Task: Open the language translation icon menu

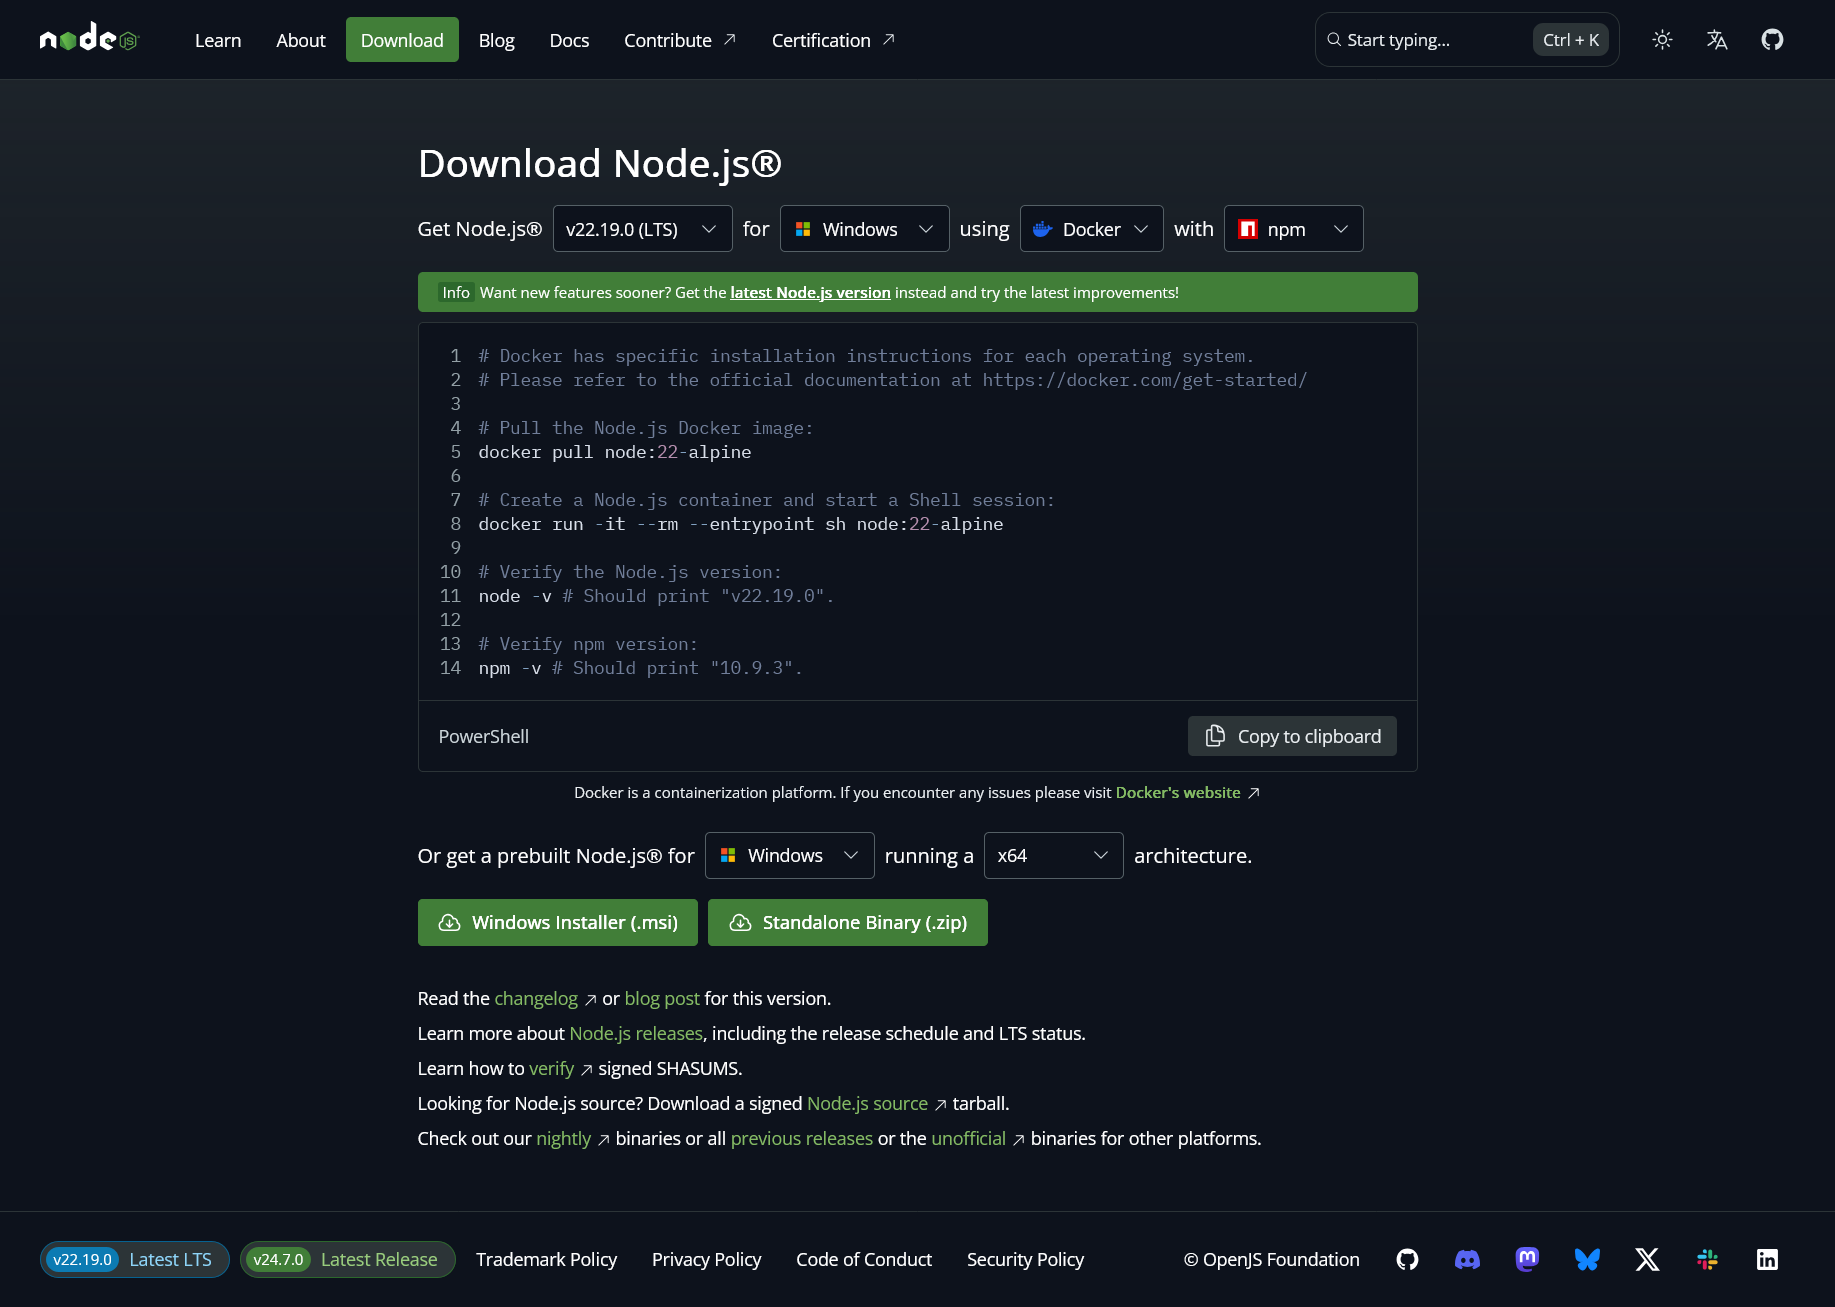Action: click(x=1717, y=40)
